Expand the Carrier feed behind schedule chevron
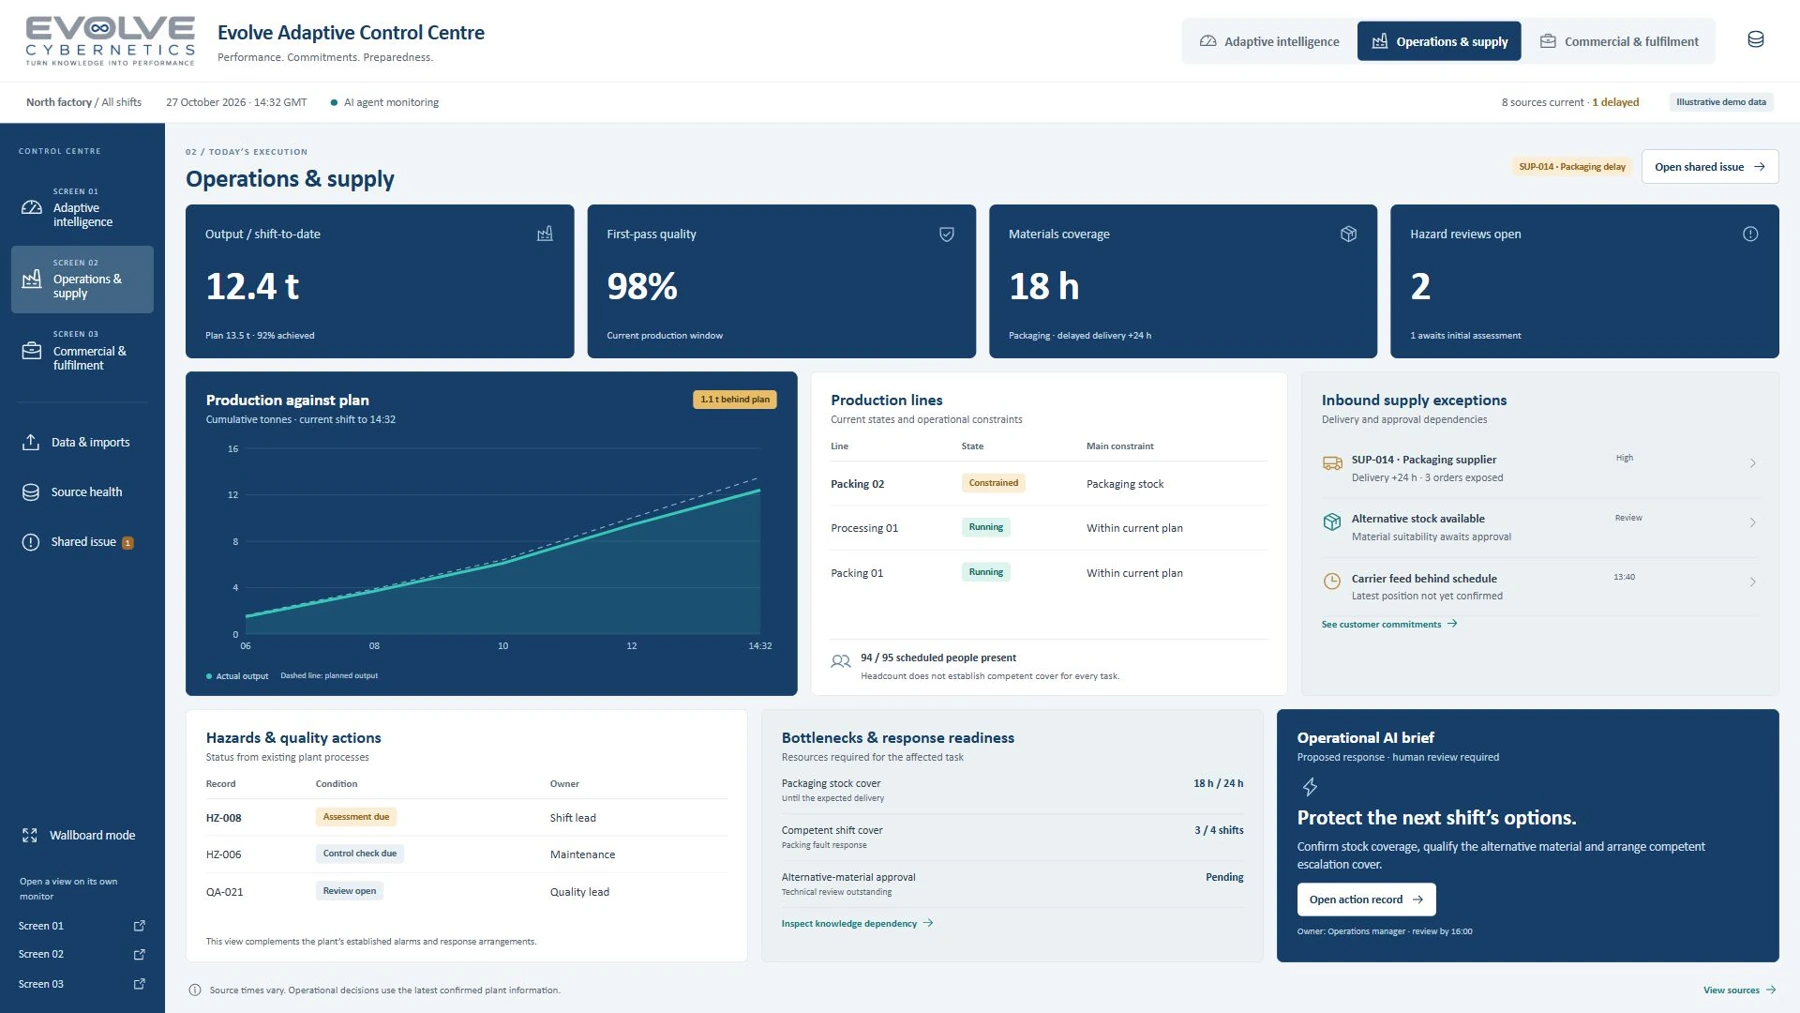The width and height of the screenshot is (1800, 1013). [1752, 581]
